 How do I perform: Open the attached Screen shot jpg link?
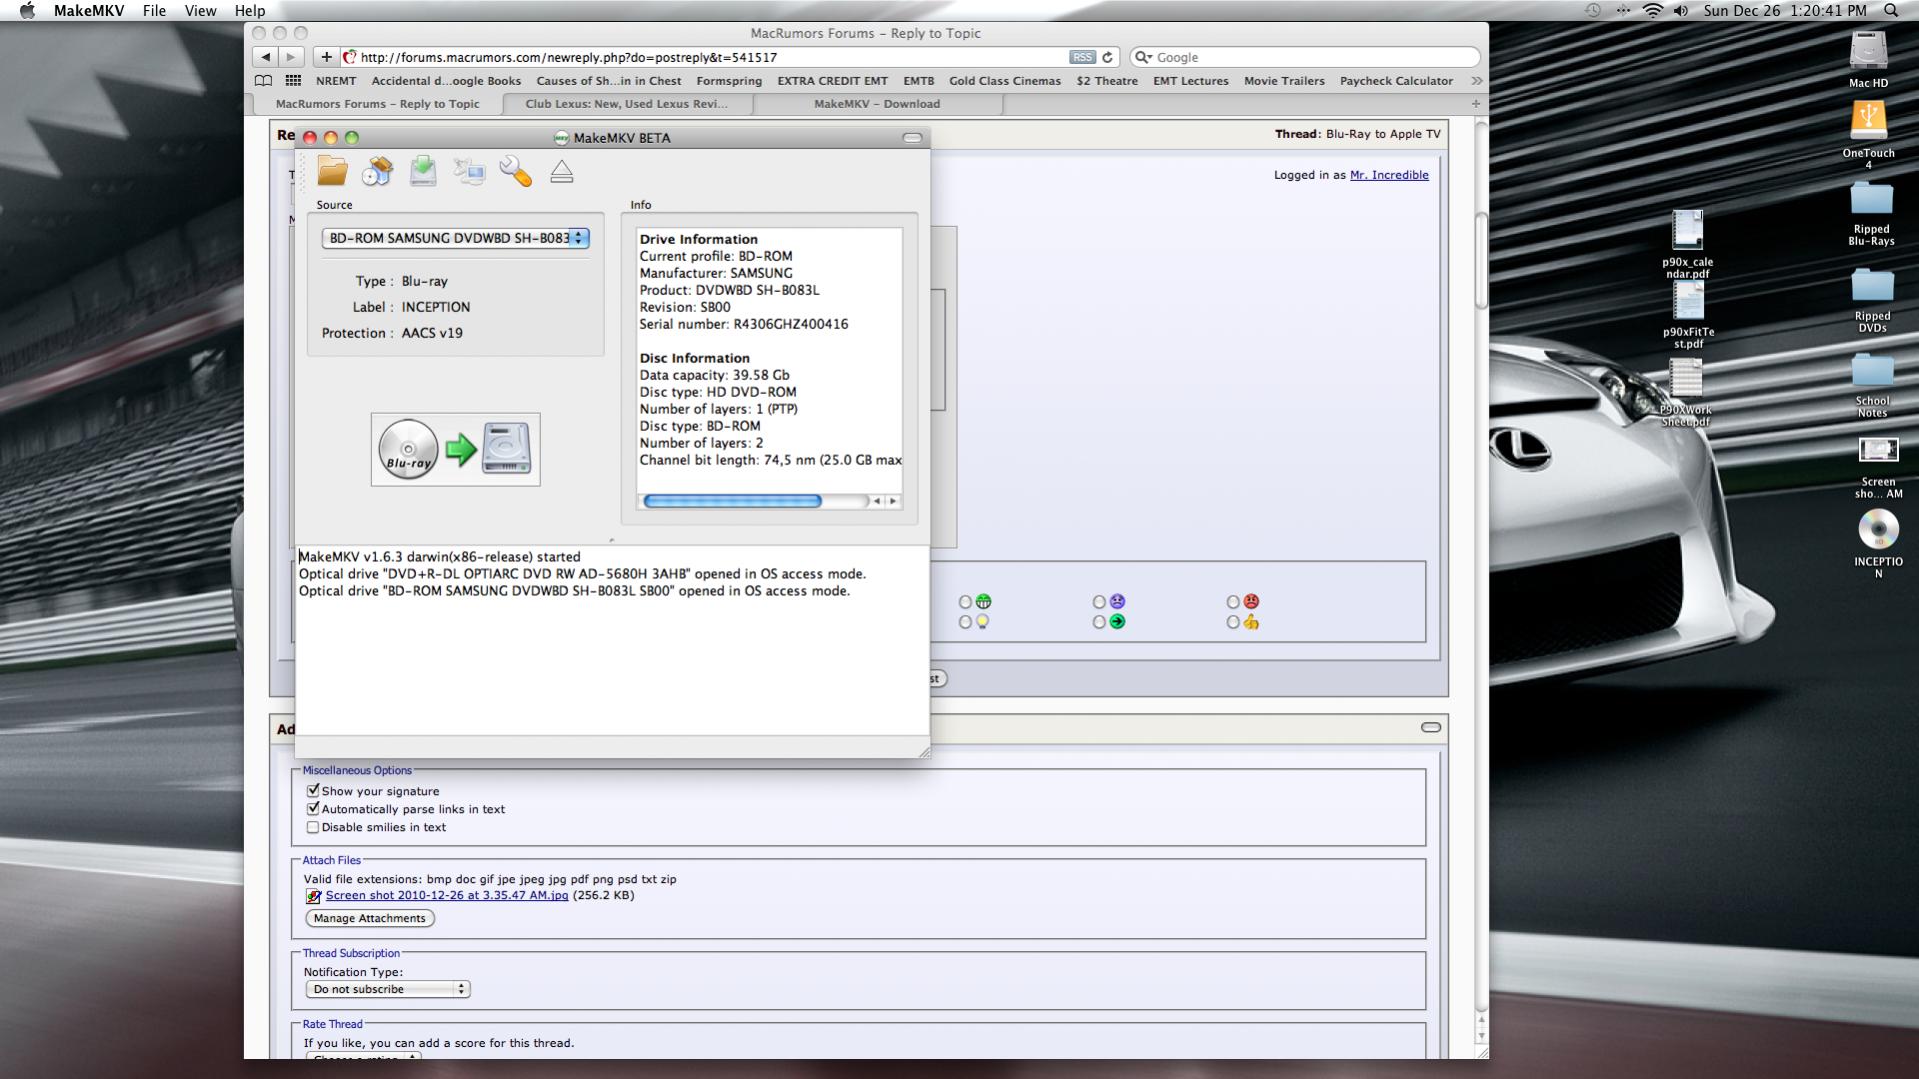(447, 895)
